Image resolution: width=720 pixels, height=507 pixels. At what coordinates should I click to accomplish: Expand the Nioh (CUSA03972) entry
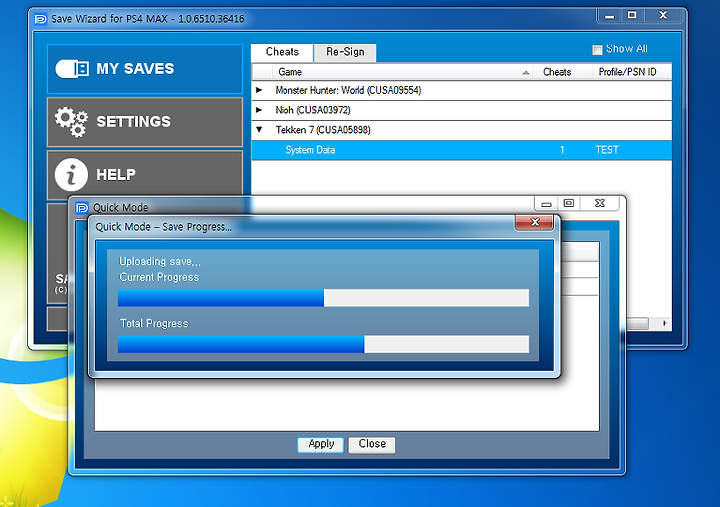point(259,110)
